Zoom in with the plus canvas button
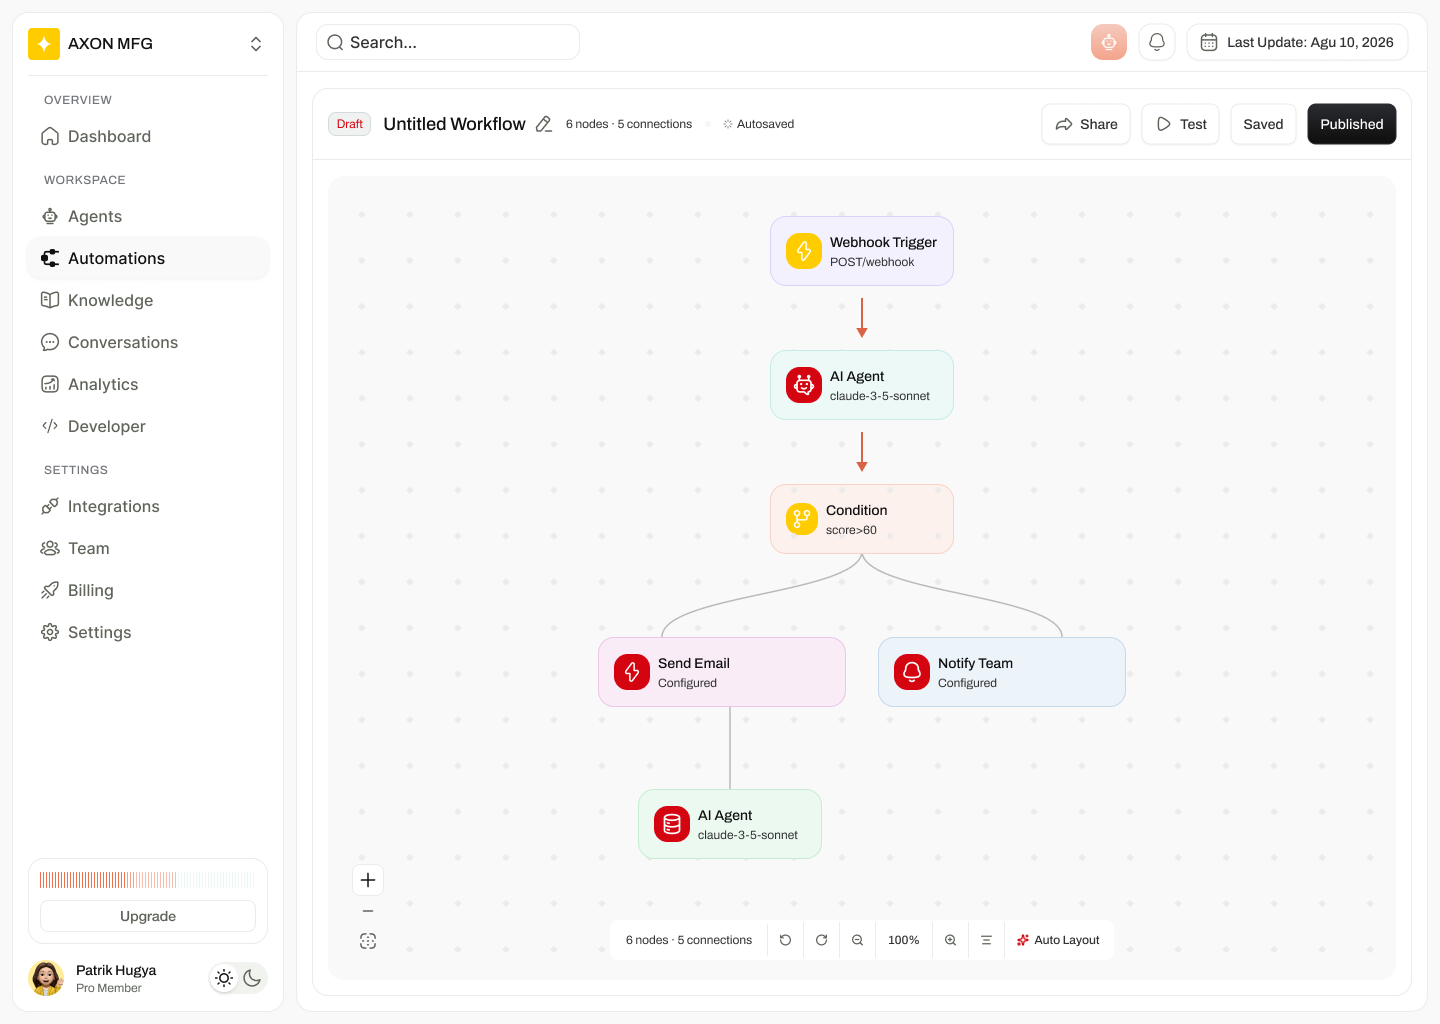This screenshot has width=1440, height=1024. point(368,880)
